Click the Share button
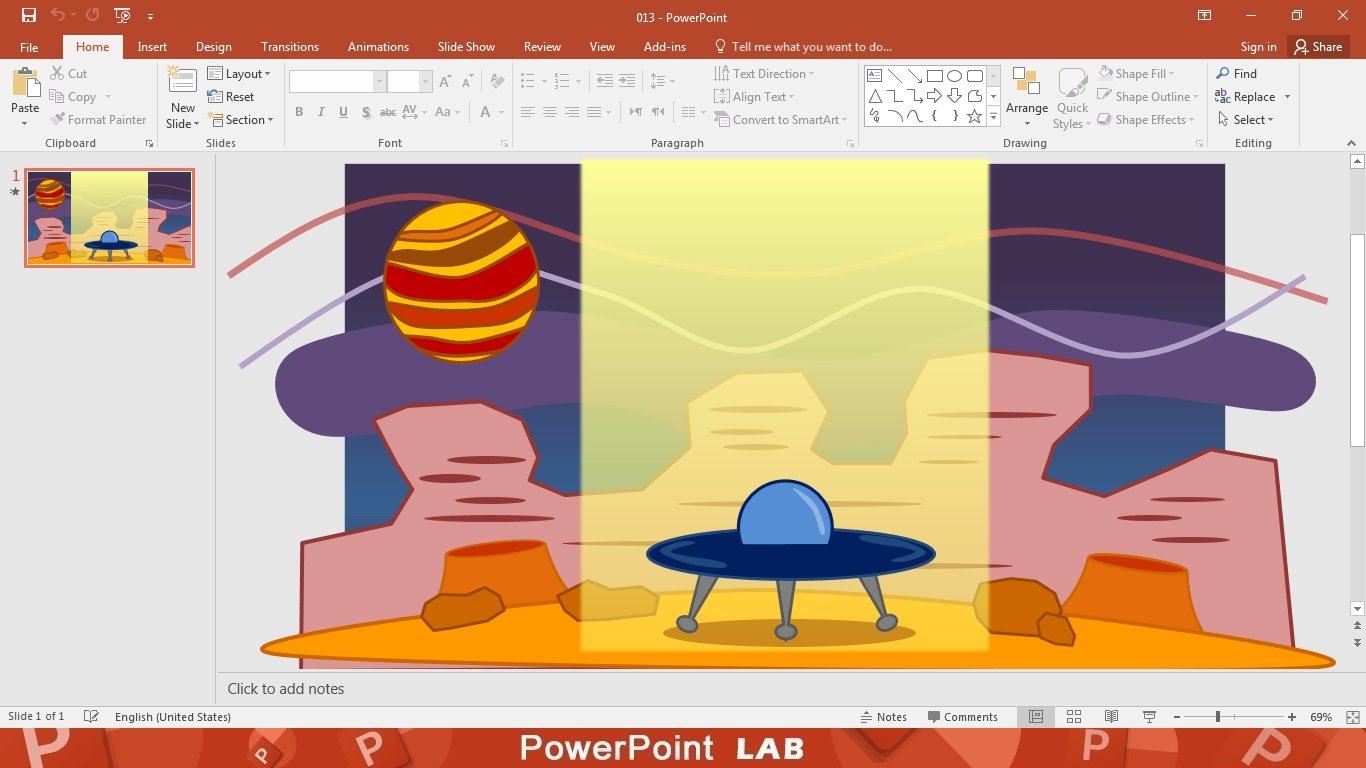Viewport: 1366px width, 768px height. point(1318,47)
